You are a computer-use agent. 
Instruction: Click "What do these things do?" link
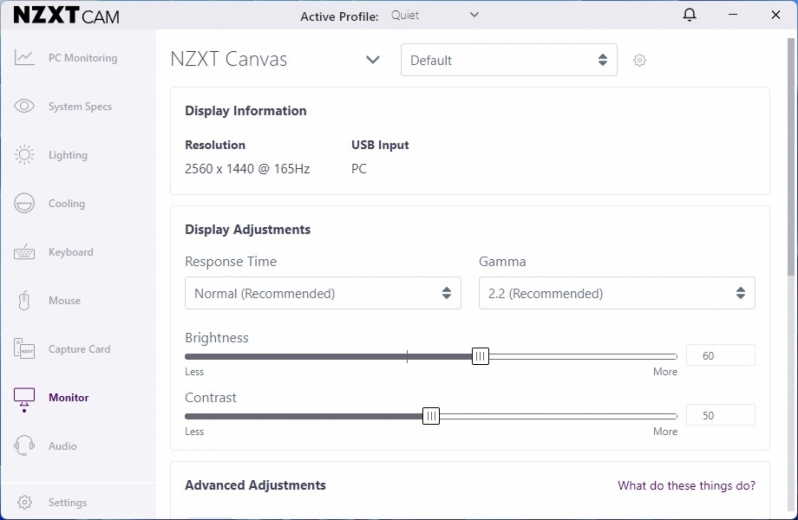(687, 485)
